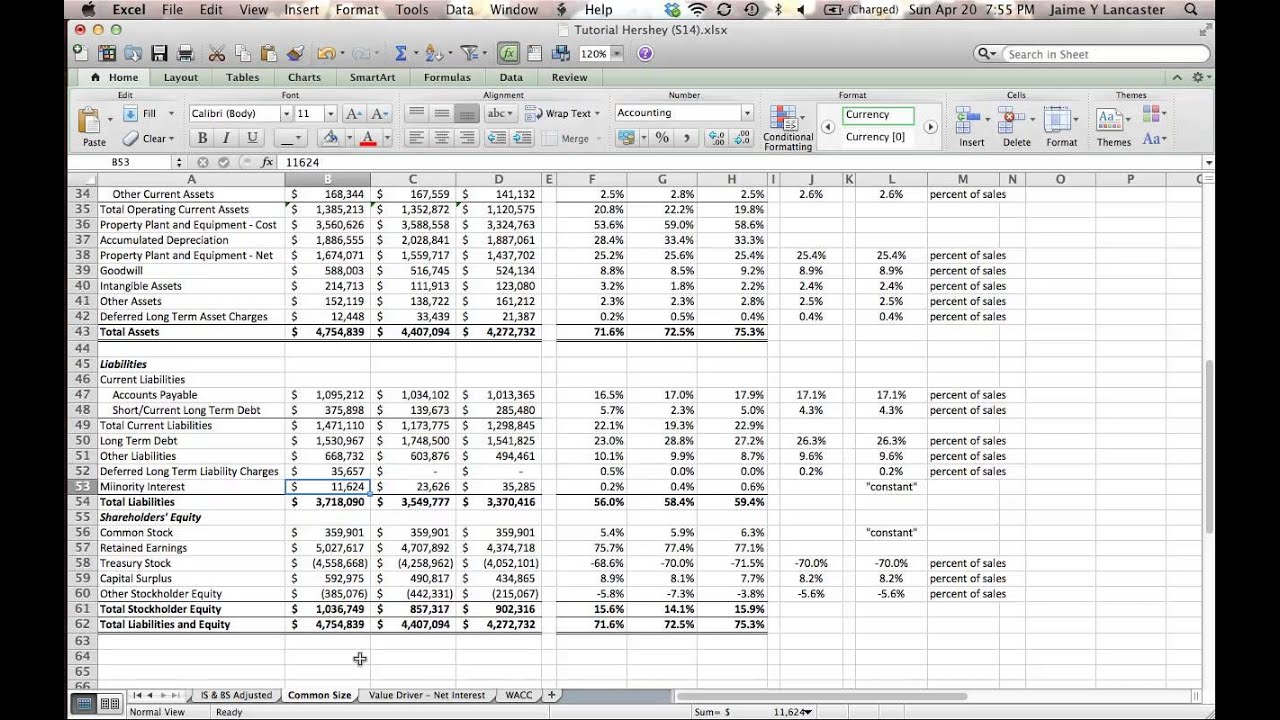
Task: Open the font name dropdown
Action: (286, 114)
